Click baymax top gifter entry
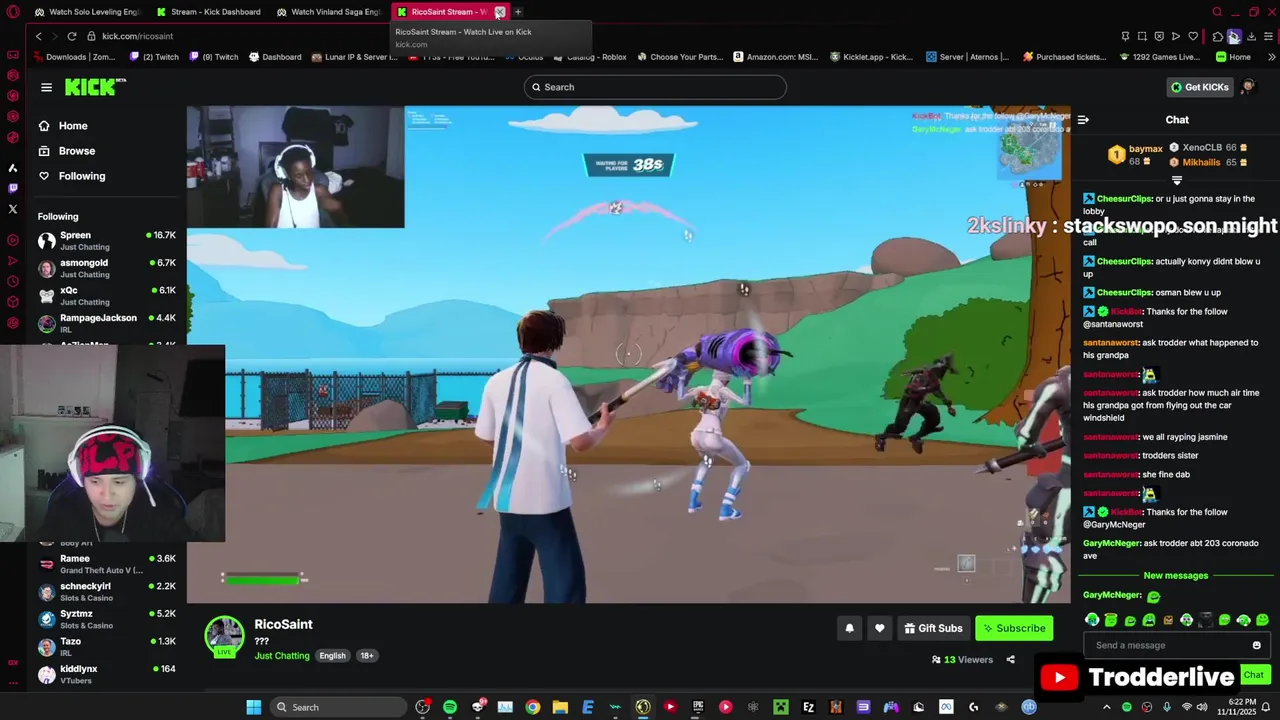The image size is (1280, 720). [x=1136, y=155]
